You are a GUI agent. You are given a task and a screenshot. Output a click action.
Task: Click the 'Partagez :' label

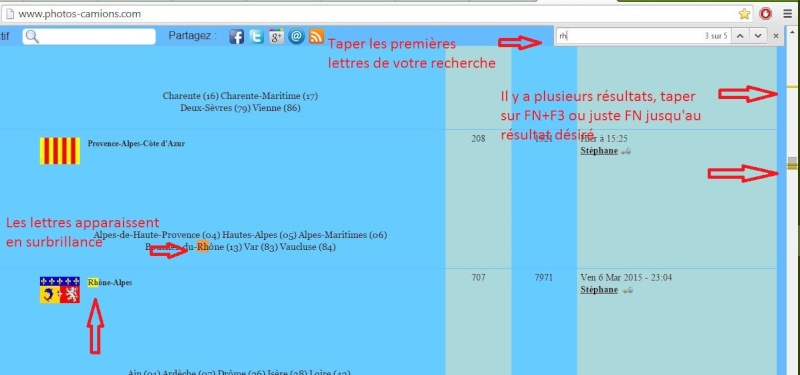click(x=192, y=36)
